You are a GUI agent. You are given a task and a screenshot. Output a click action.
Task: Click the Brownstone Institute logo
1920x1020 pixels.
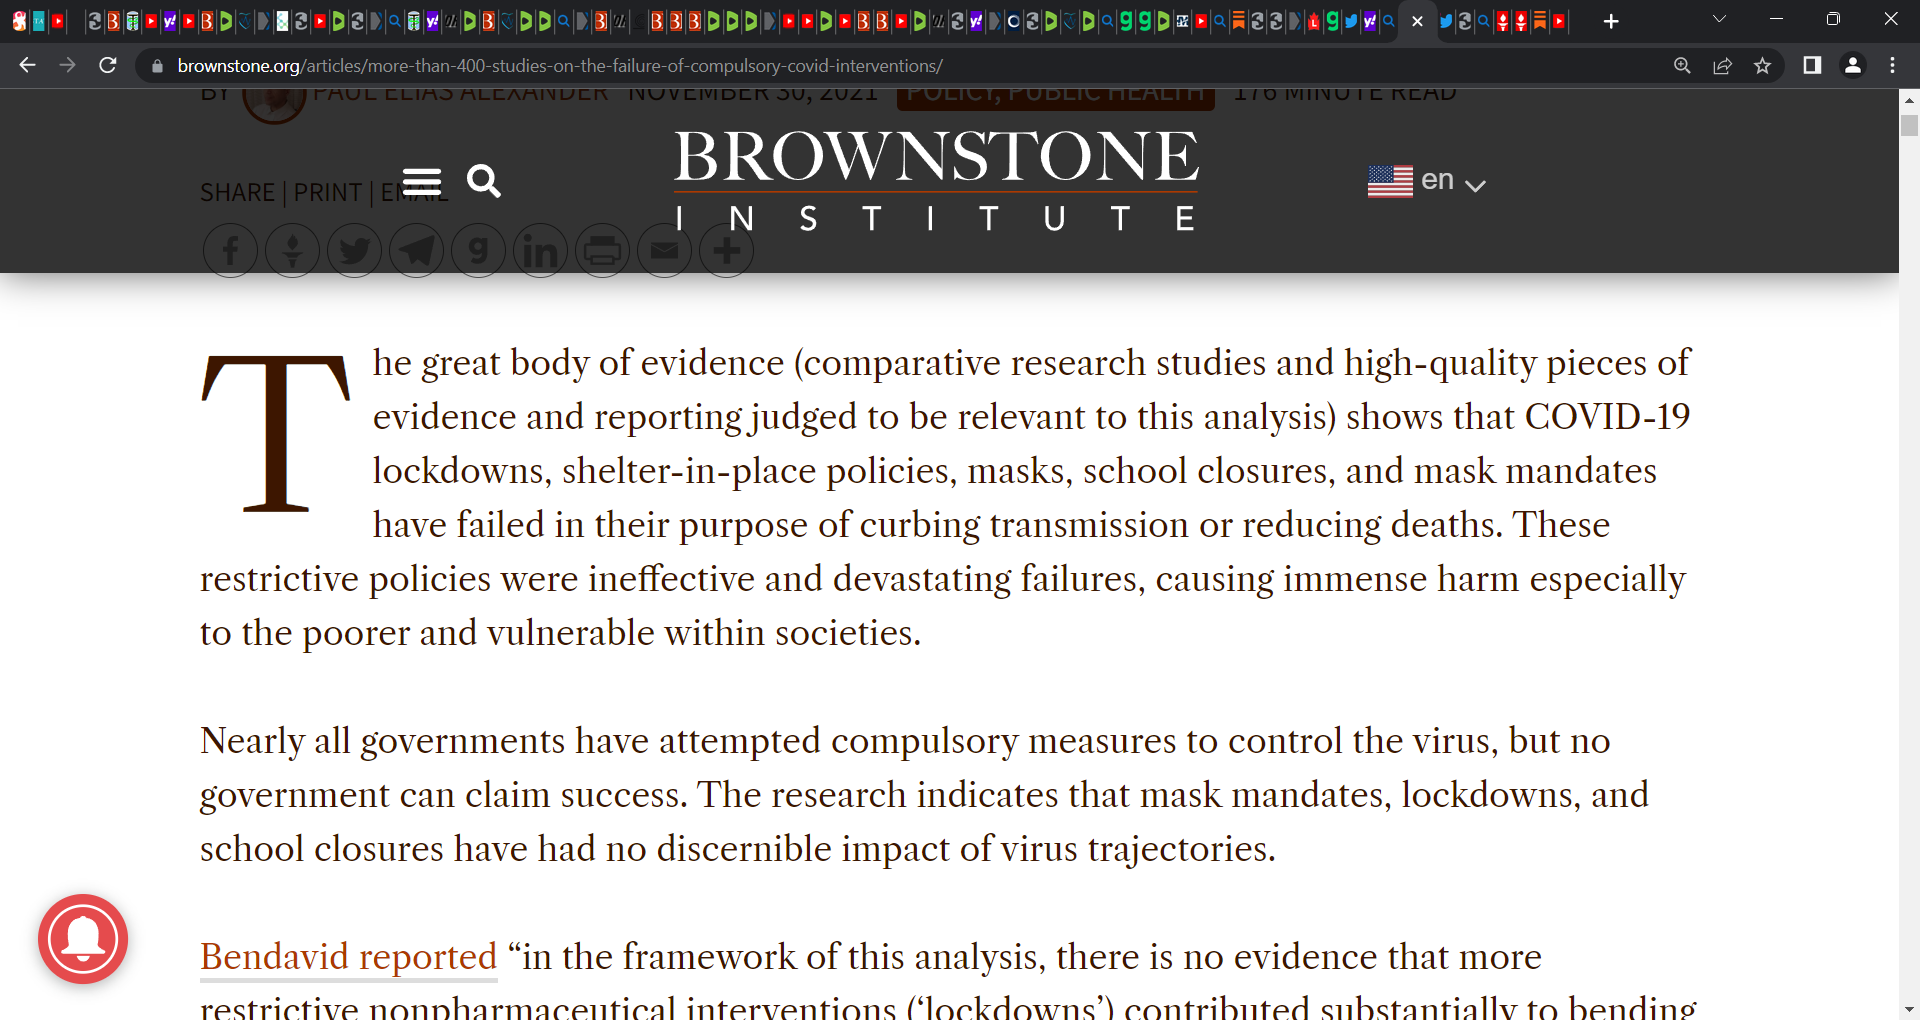(936, 180)
